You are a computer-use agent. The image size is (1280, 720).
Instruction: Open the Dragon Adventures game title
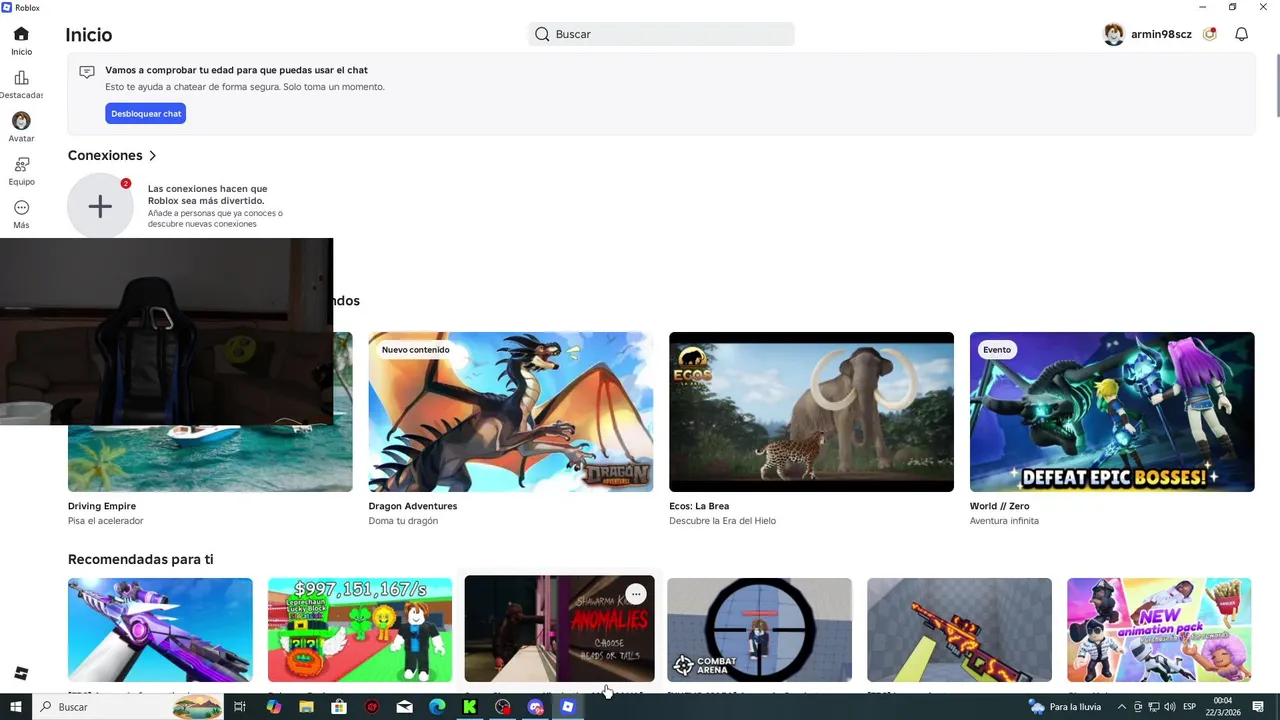[413, 506]
